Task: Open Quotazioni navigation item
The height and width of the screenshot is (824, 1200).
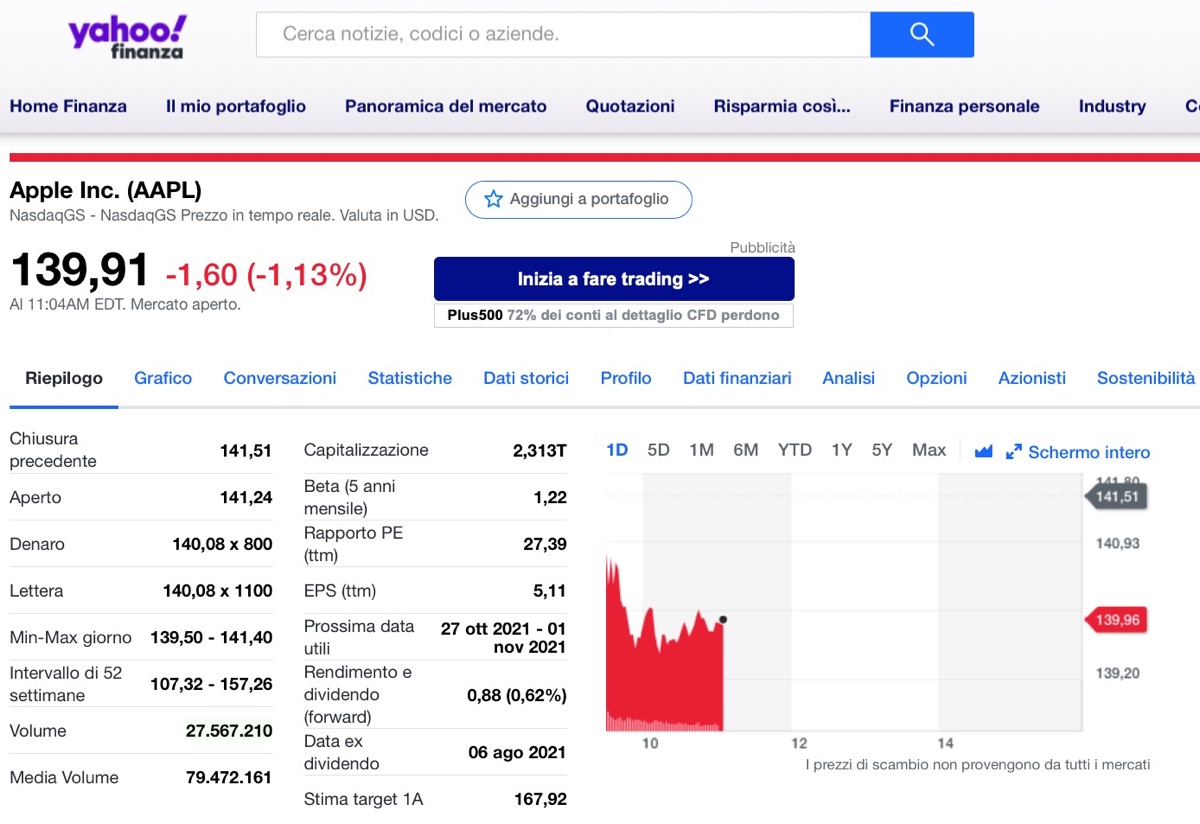Action: 630,106
